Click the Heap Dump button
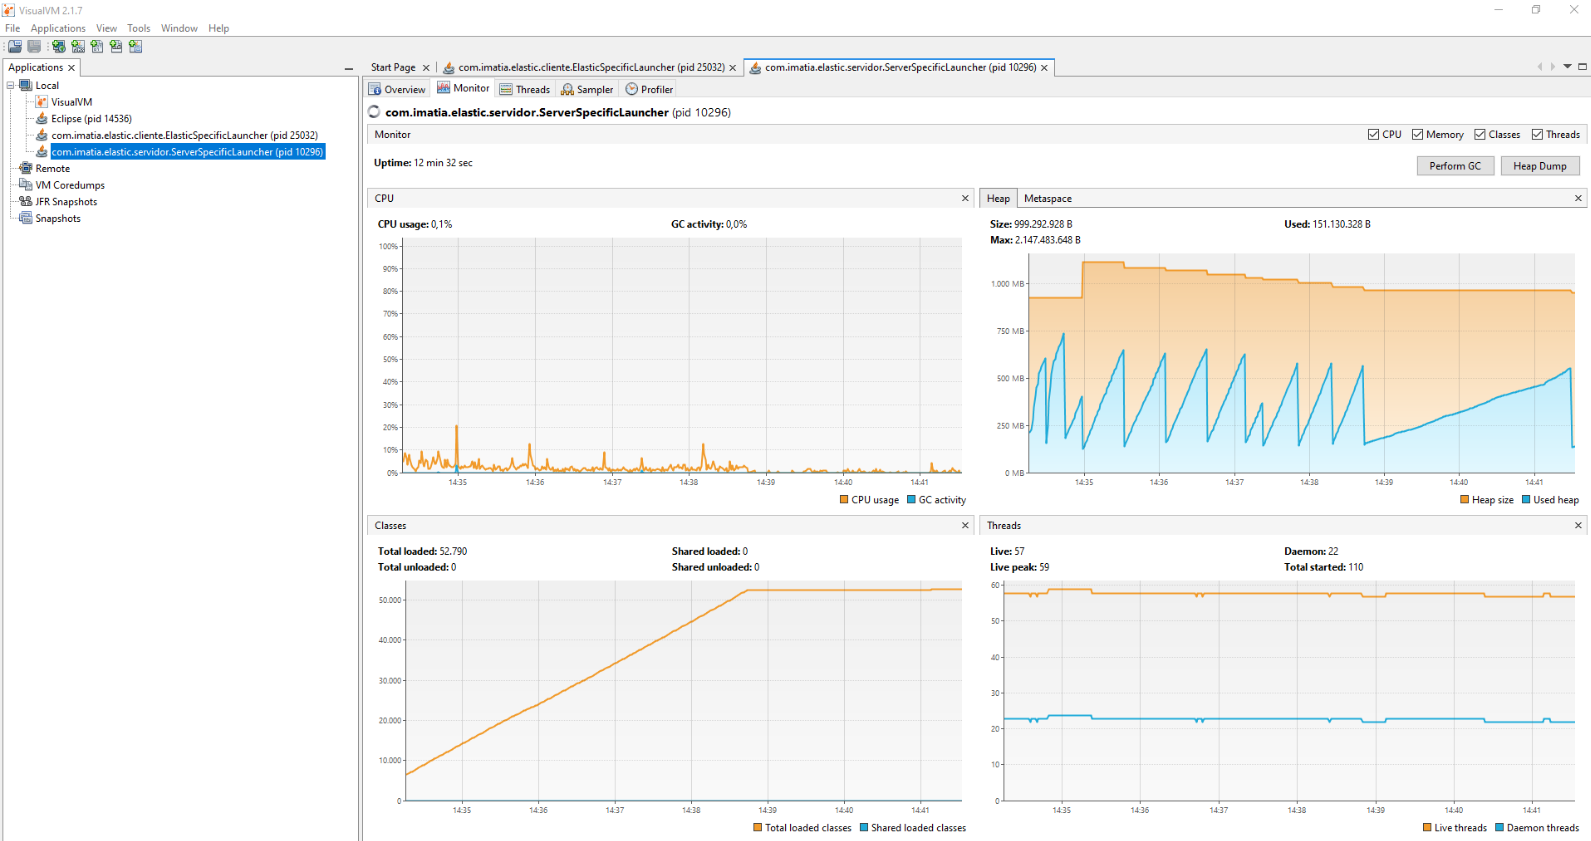Screen dimensions: 1591x841 point(1539,166)
